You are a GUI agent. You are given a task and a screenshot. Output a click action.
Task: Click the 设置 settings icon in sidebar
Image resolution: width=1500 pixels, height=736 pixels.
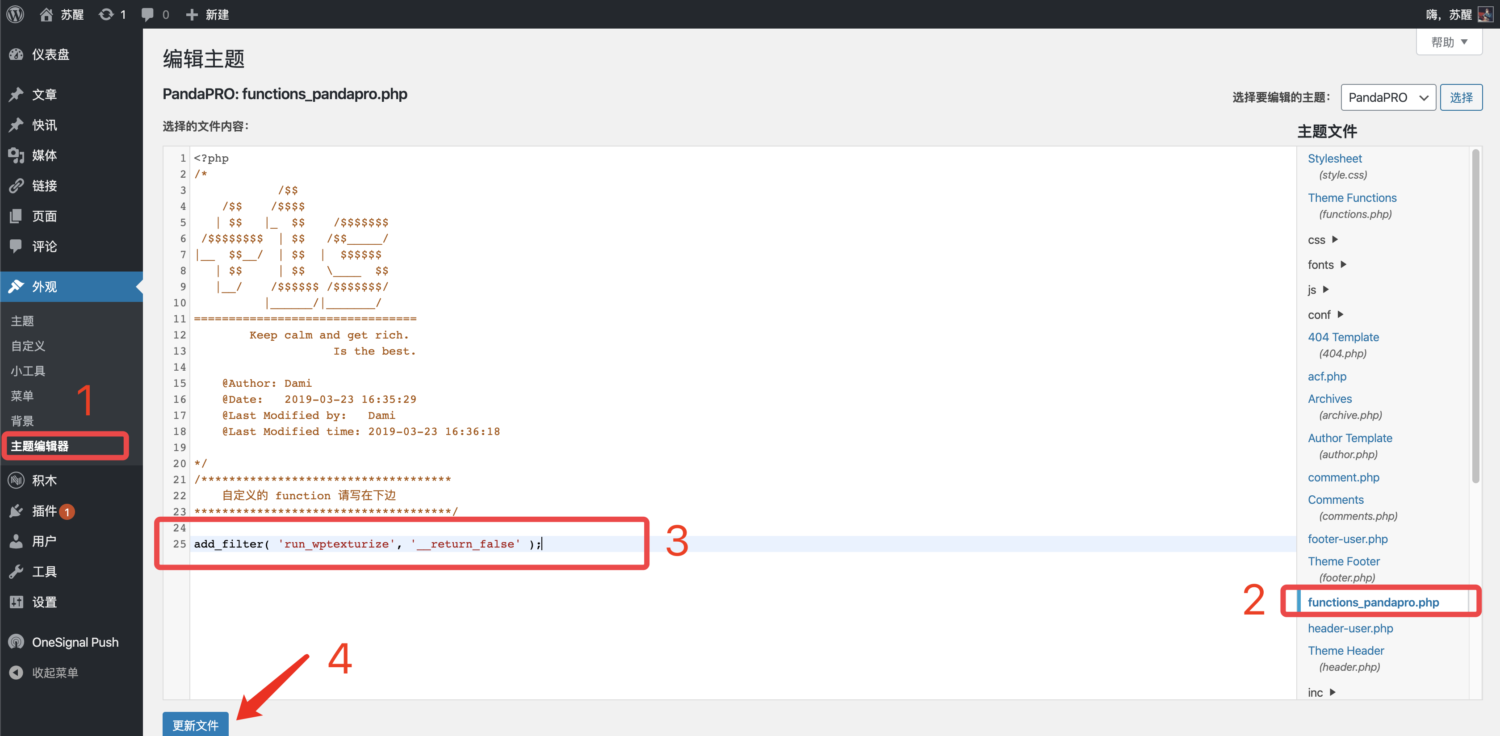pyautogui.click(x=16, y=602)
